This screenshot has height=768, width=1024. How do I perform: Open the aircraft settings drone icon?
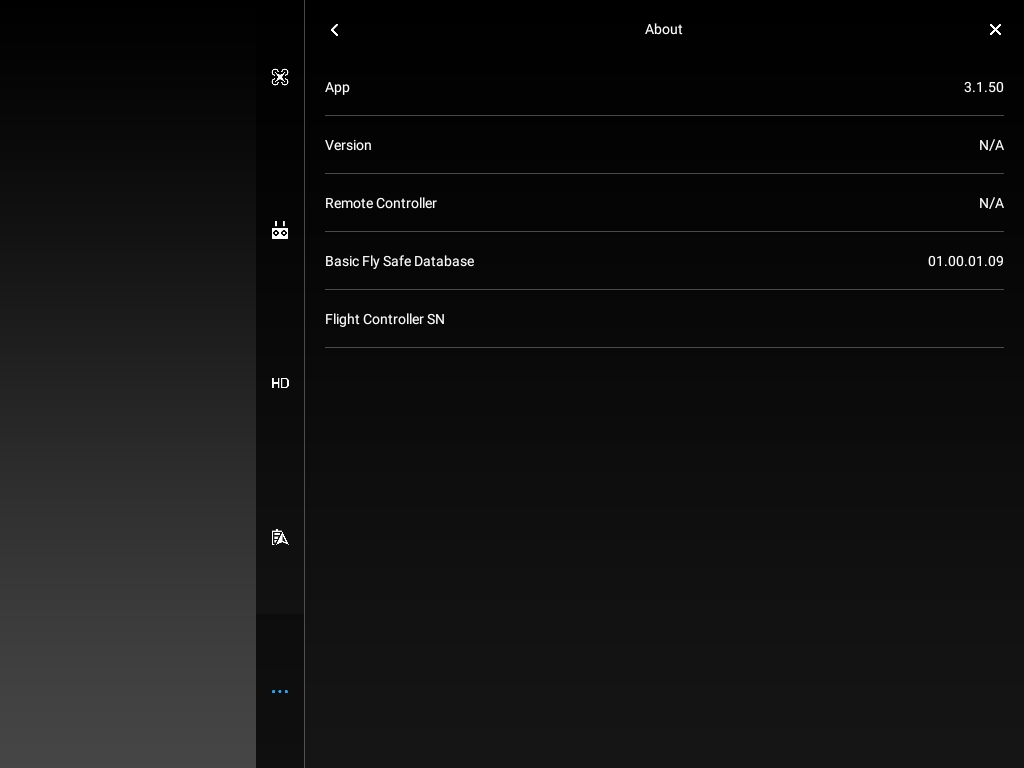280,77
